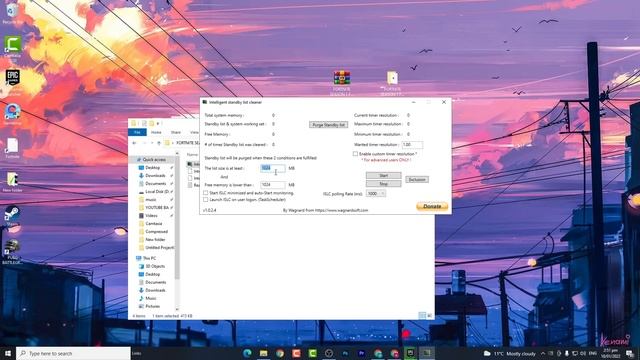The width and height of the screenshot is (640, 360).
Task: Click the Start button in ISLC
Action: tap(384, 176)
